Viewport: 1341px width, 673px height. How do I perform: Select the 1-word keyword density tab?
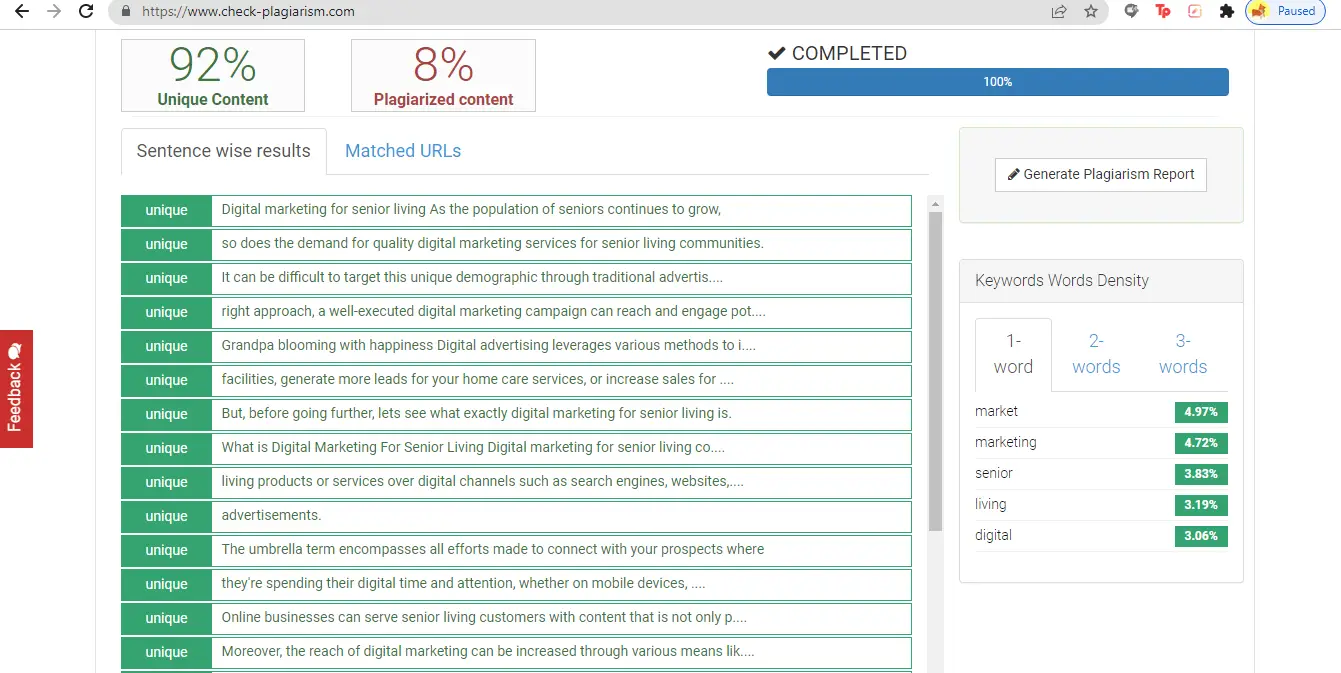click(x=1012, y=354)
